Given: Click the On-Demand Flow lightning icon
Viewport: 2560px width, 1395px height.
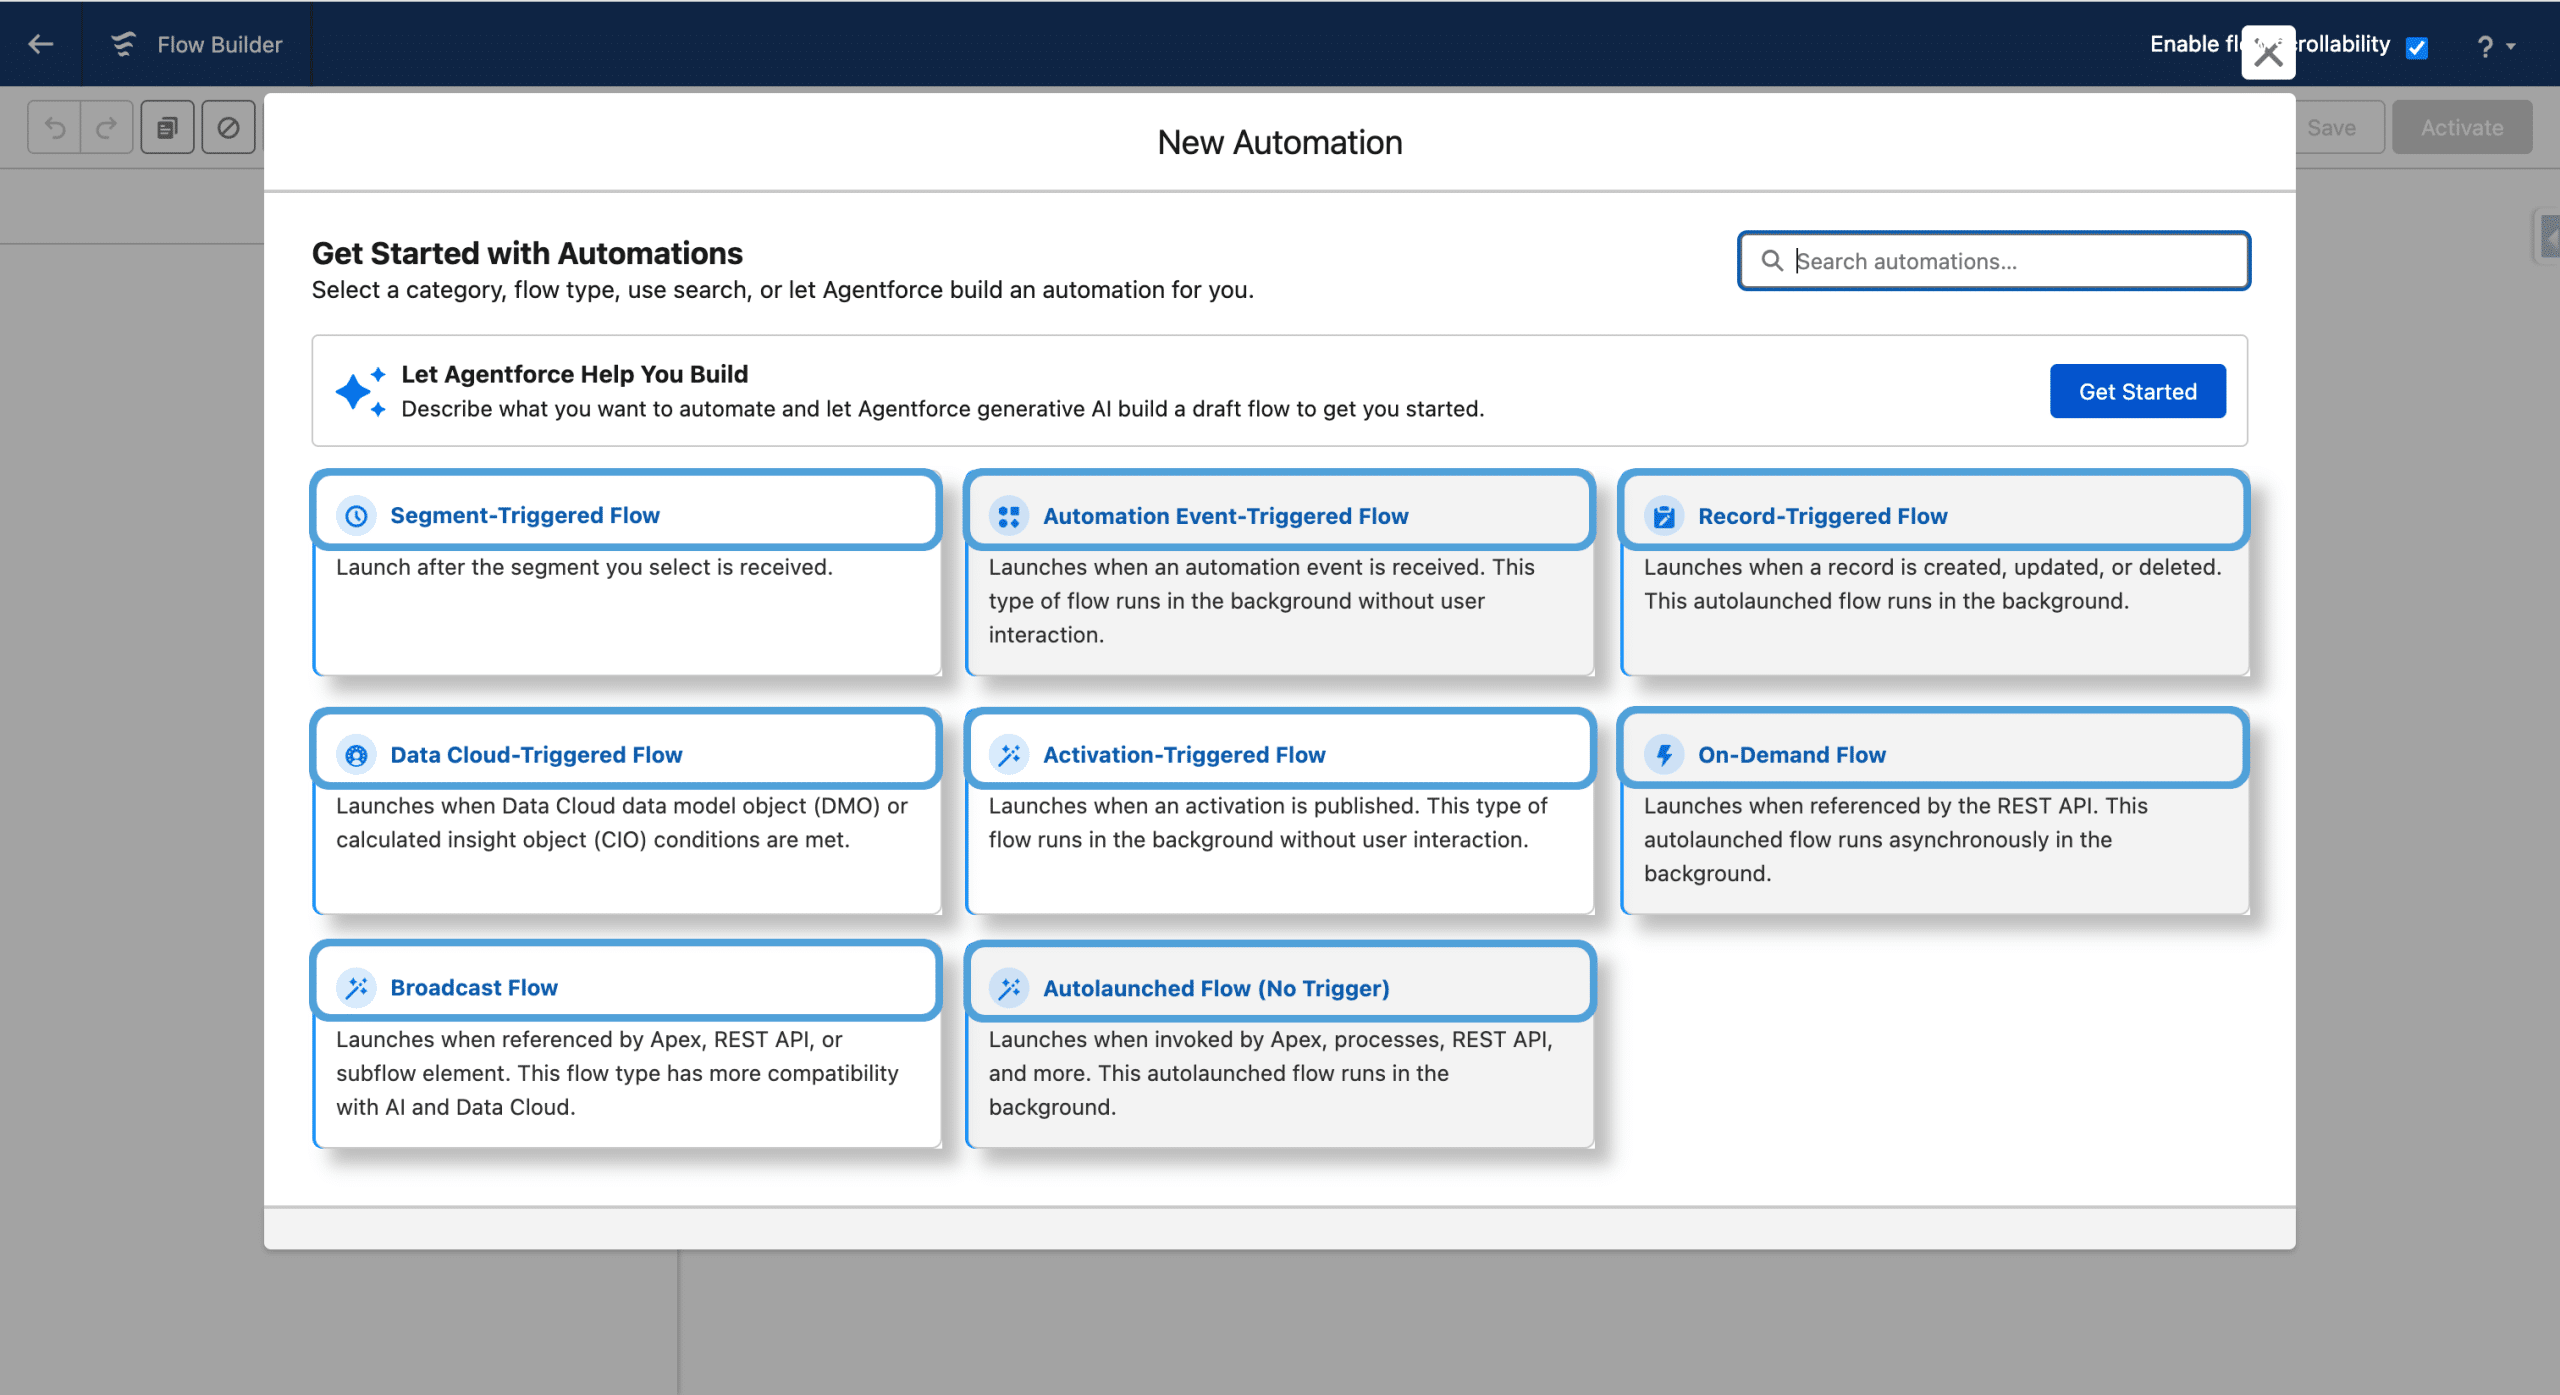Looking at the screenshot, I should click(x=1664, y=754).
